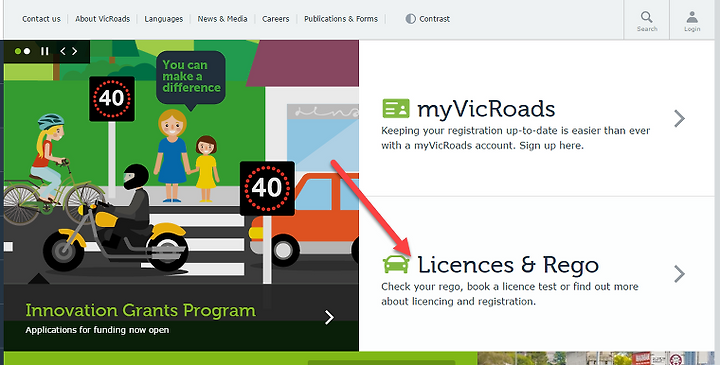720x365 pixels.
Task: Click the city photo thumbnail at bottom
Action: (596, 359)
